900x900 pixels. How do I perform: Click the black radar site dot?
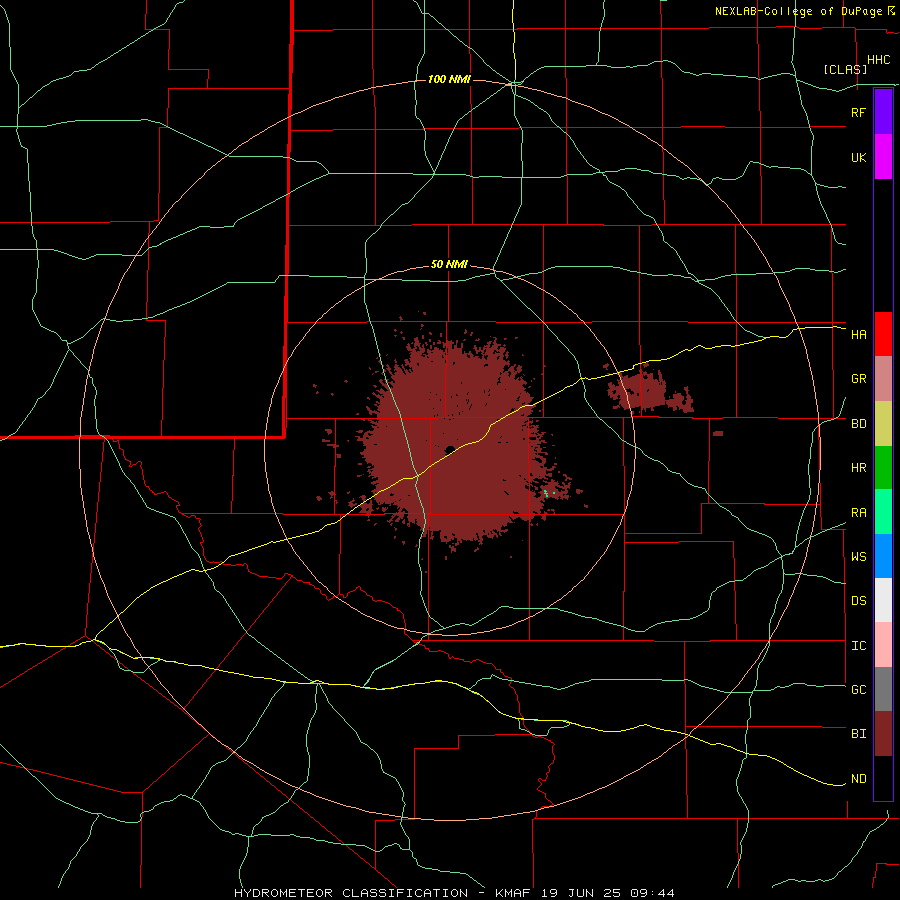[x=450, y=449]
